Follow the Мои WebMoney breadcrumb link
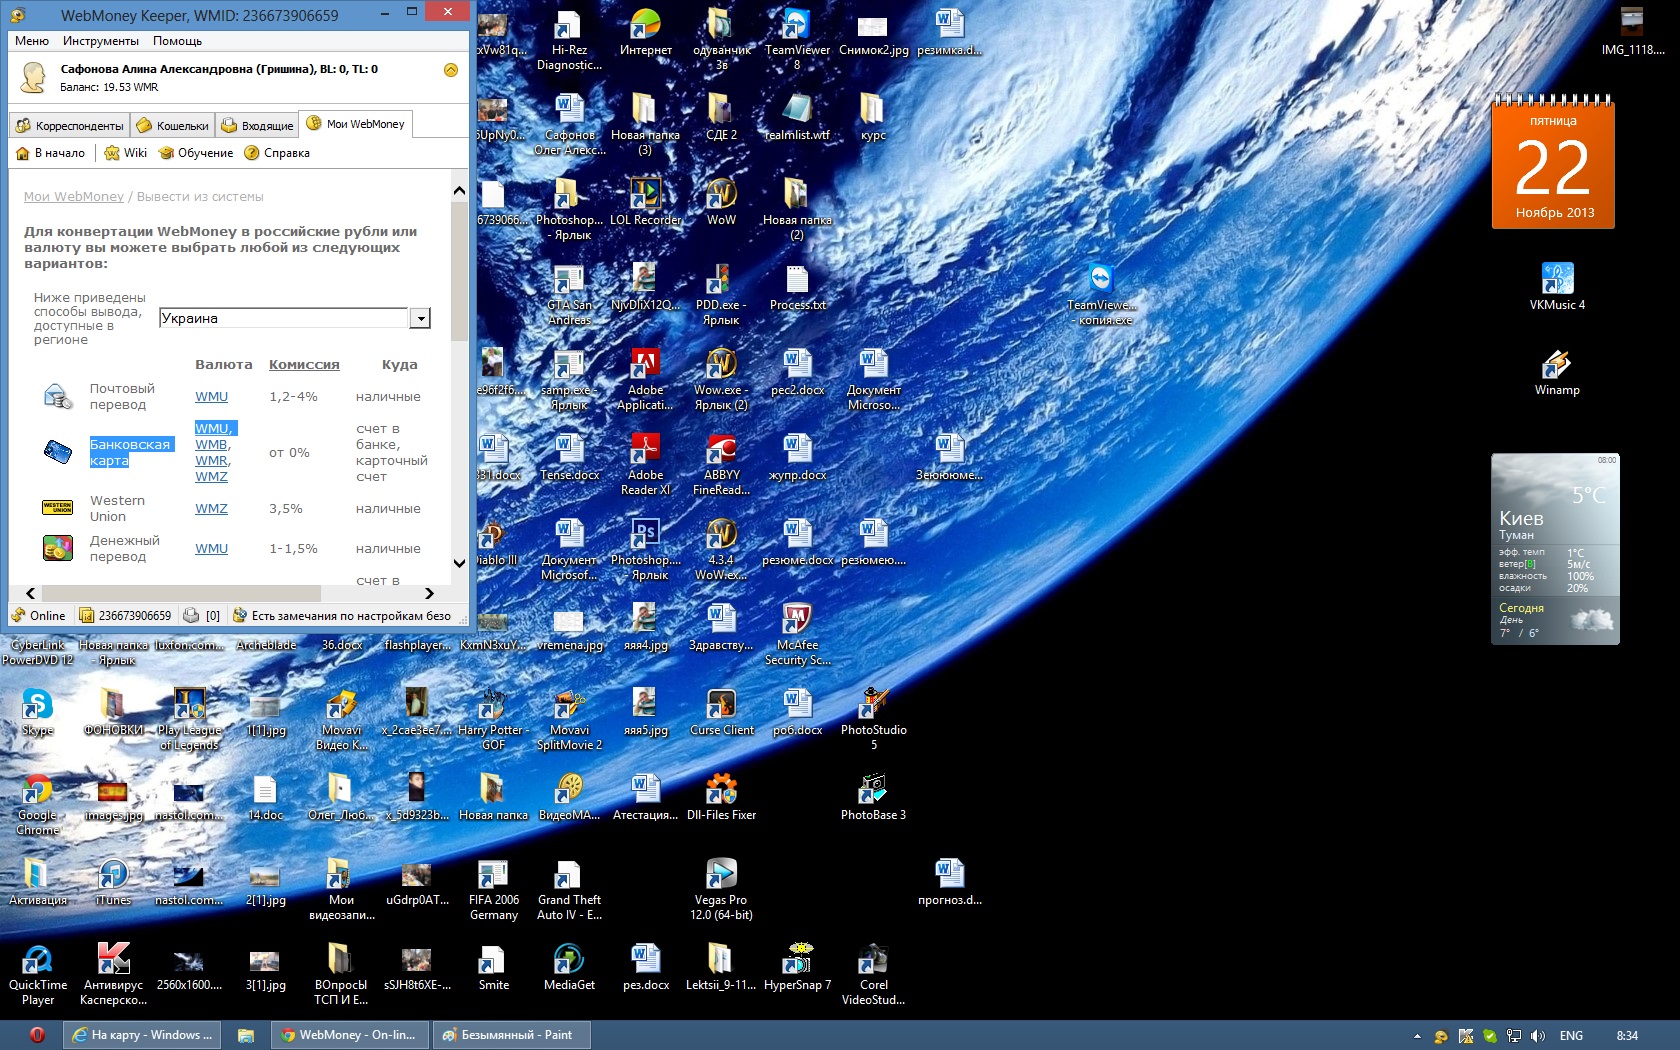This screenshot has height=1050, width=1680. point(74,197)
